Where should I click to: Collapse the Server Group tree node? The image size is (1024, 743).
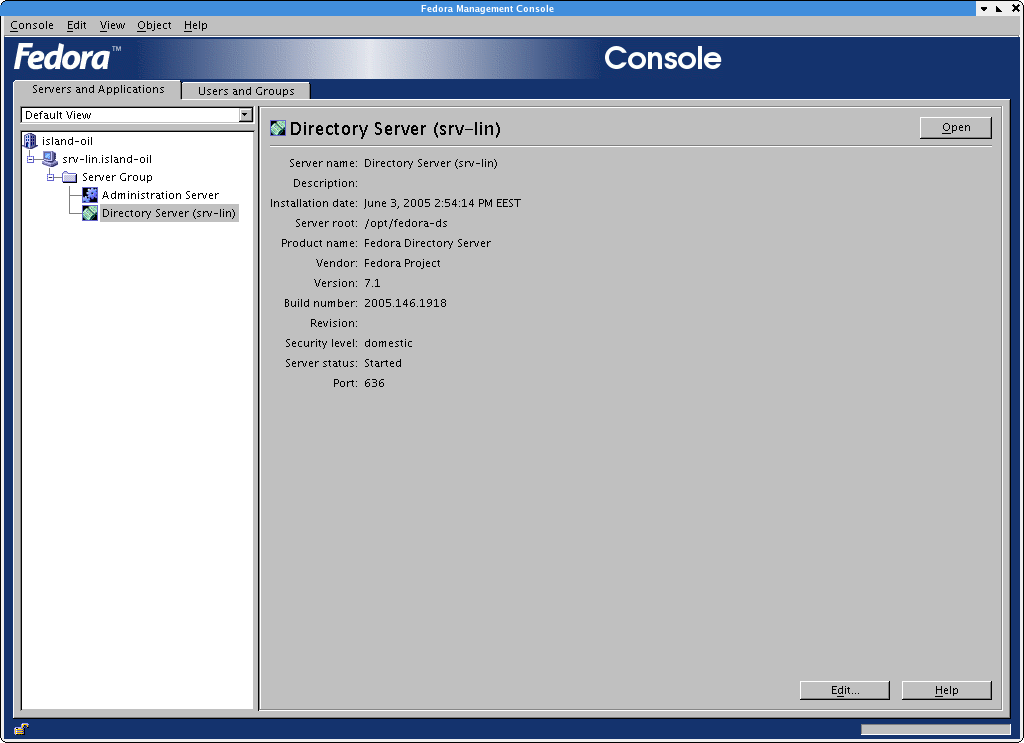[x=50, y=177]
